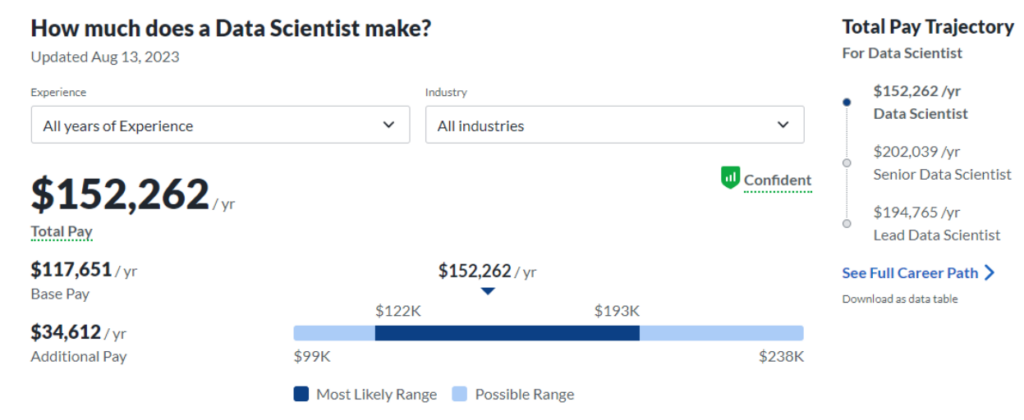Click the Experience dropdown chevron arrow
The height and width of the screenshot is (420, 1024).
tap(389, 126)
